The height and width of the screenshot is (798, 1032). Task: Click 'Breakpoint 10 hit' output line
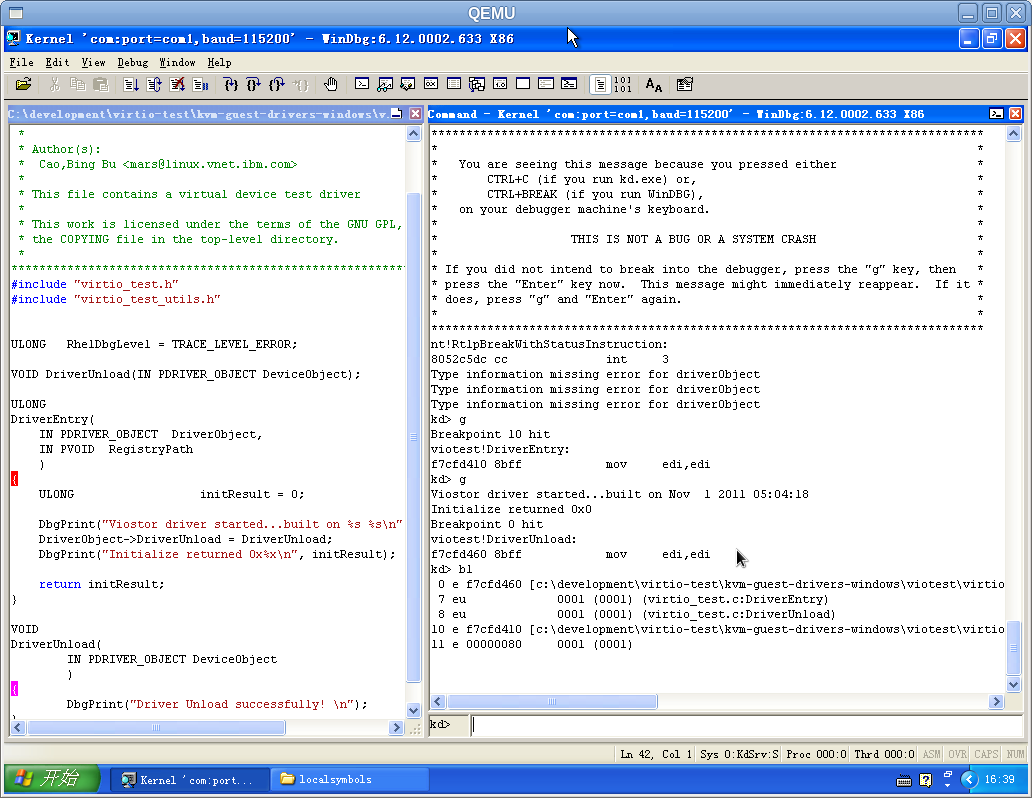[x=490, y=435]
